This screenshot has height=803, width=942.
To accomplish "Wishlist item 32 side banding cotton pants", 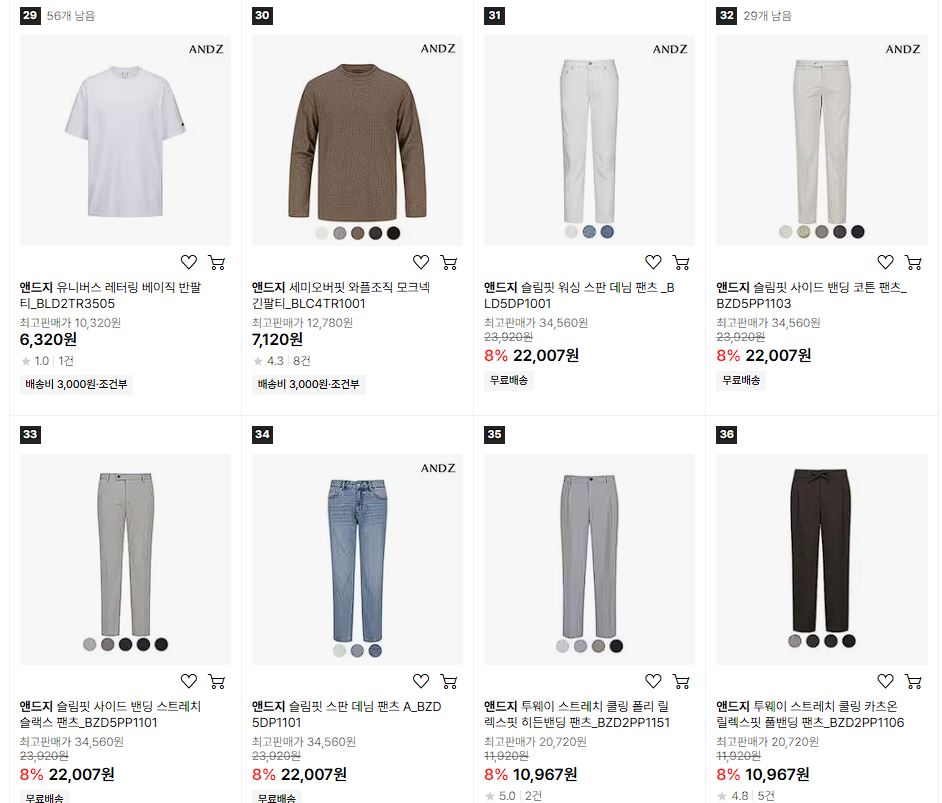I will (885, 262).
